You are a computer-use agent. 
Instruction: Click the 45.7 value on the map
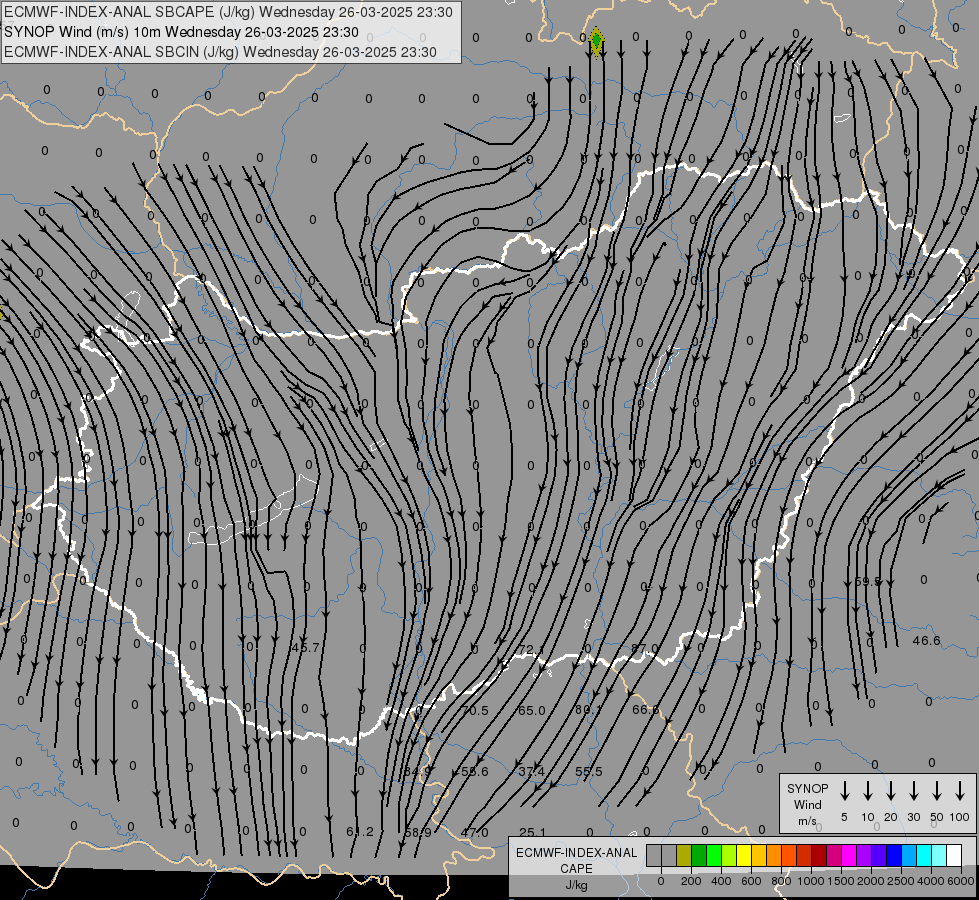[305, 648]
